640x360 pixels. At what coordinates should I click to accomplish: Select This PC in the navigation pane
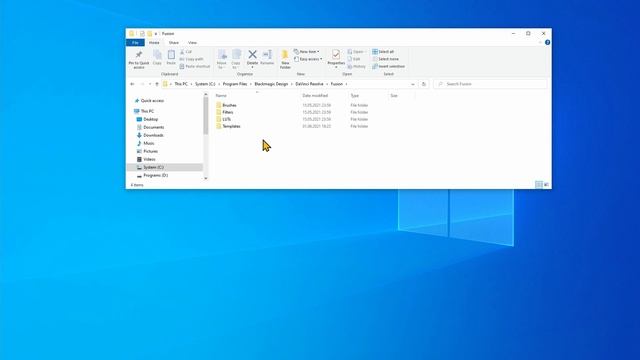tap(147, 111)
